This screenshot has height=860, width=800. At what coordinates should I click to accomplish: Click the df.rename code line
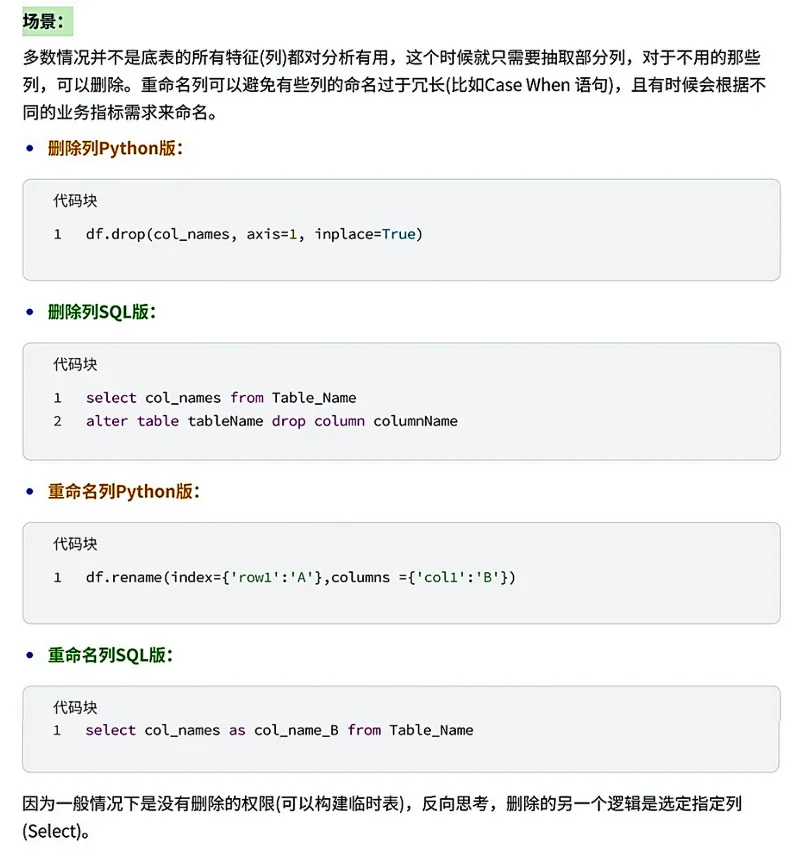point(300,578)
